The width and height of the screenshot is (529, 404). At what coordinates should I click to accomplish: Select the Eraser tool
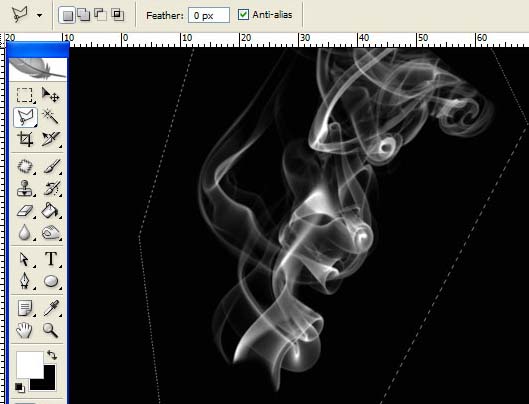(x=25, y=211)
